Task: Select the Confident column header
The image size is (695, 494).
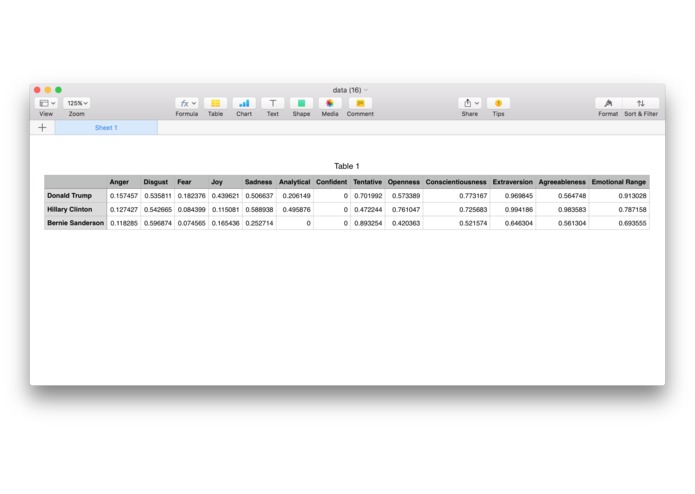Action: point(332,182)
